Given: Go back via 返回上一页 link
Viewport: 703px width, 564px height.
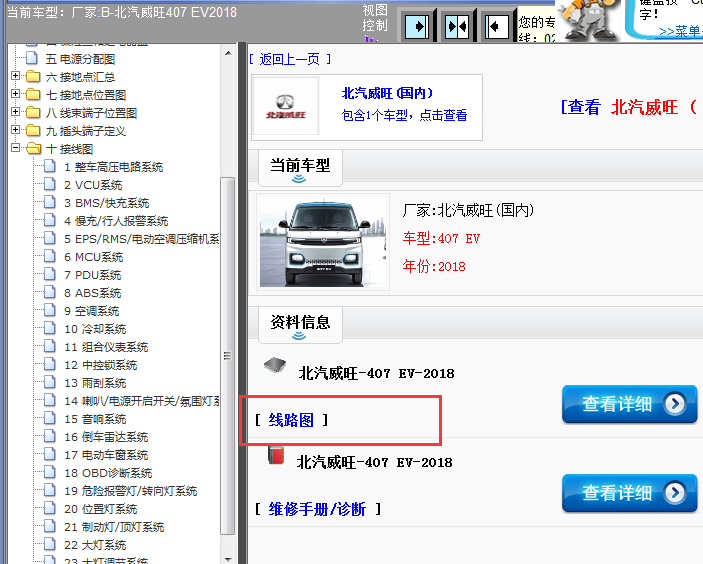Looking at the screenshot, I should (x=290, y=59).
